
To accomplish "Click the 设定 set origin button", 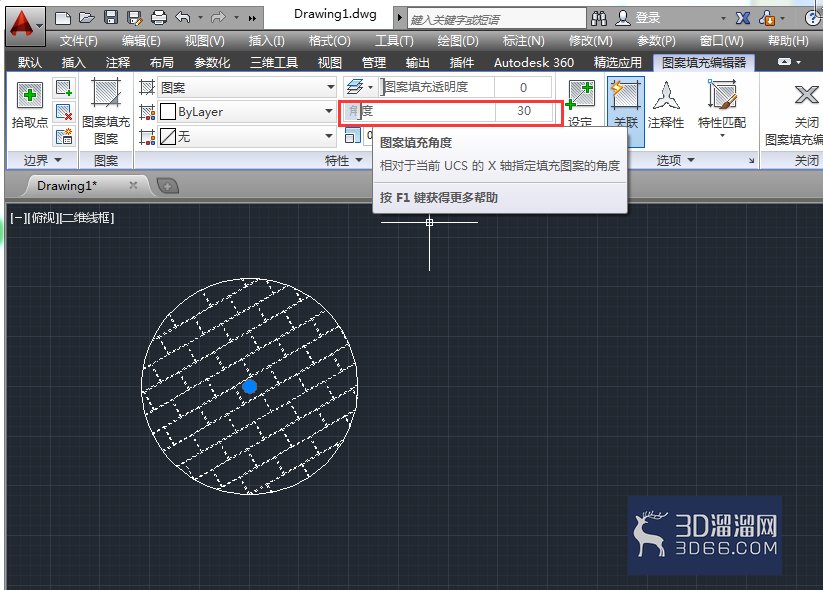I will point(579,104).
